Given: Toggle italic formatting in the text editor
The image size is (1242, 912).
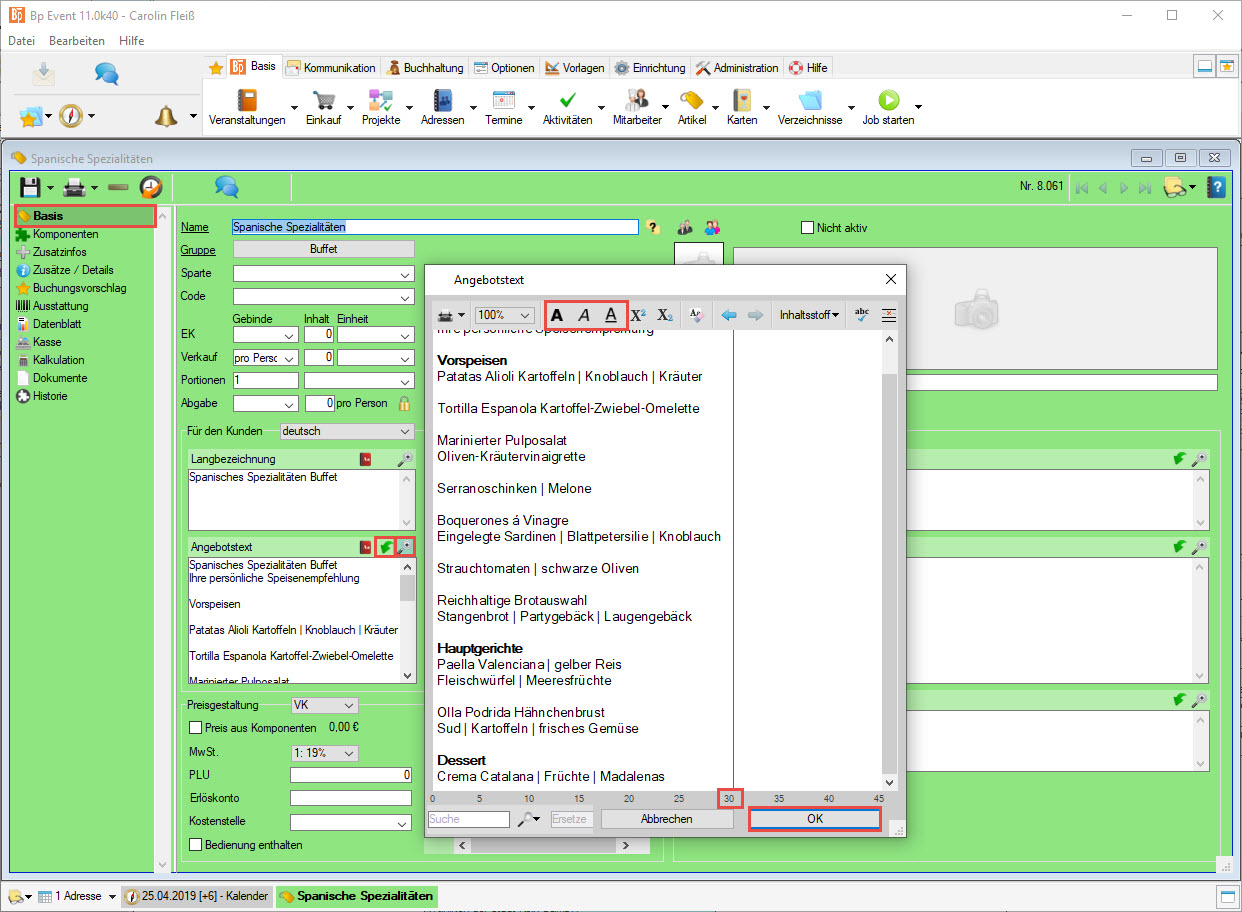Looking at the screenshot, I should (584, 315).
